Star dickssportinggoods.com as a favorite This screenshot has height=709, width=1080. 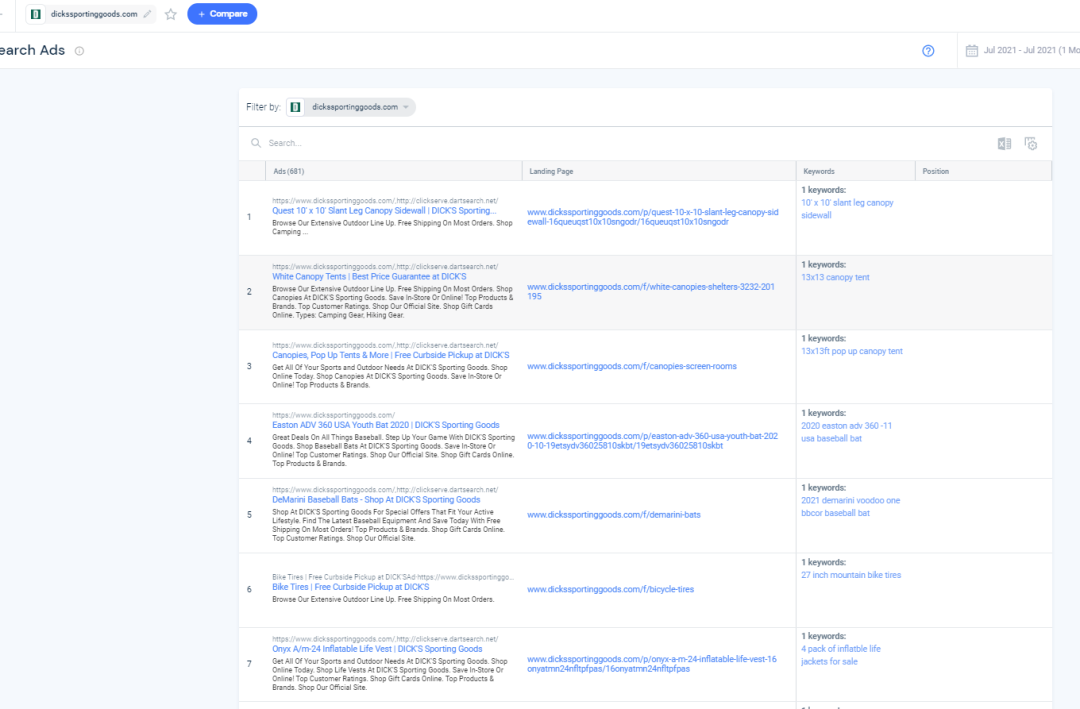click(x=171, y=14)
